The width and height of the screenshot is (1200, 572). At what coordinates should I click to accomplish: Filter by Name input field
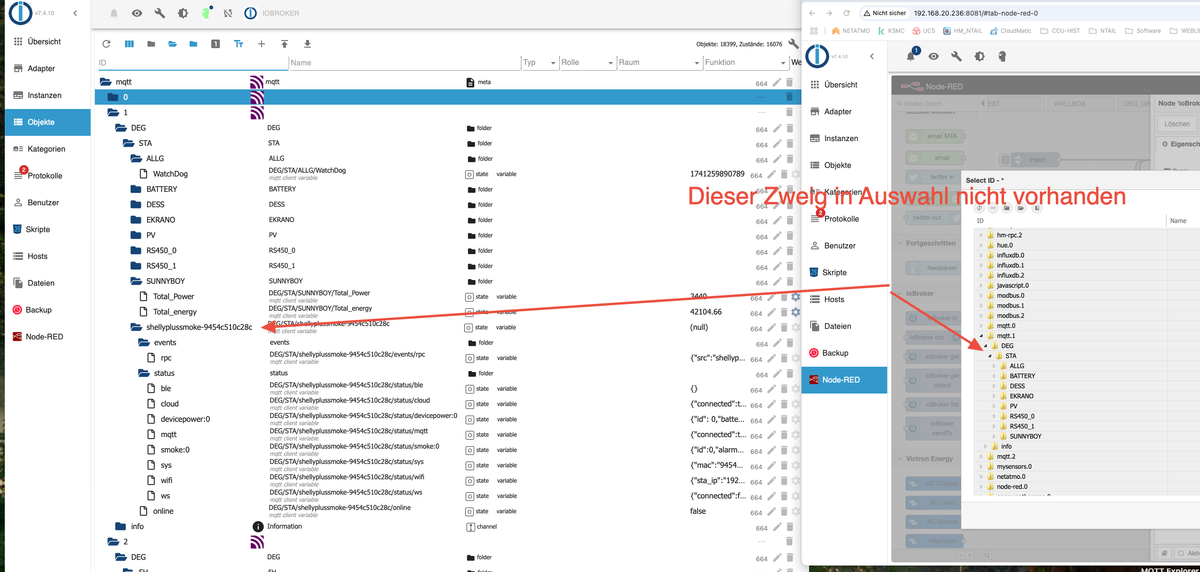[403, 62]
